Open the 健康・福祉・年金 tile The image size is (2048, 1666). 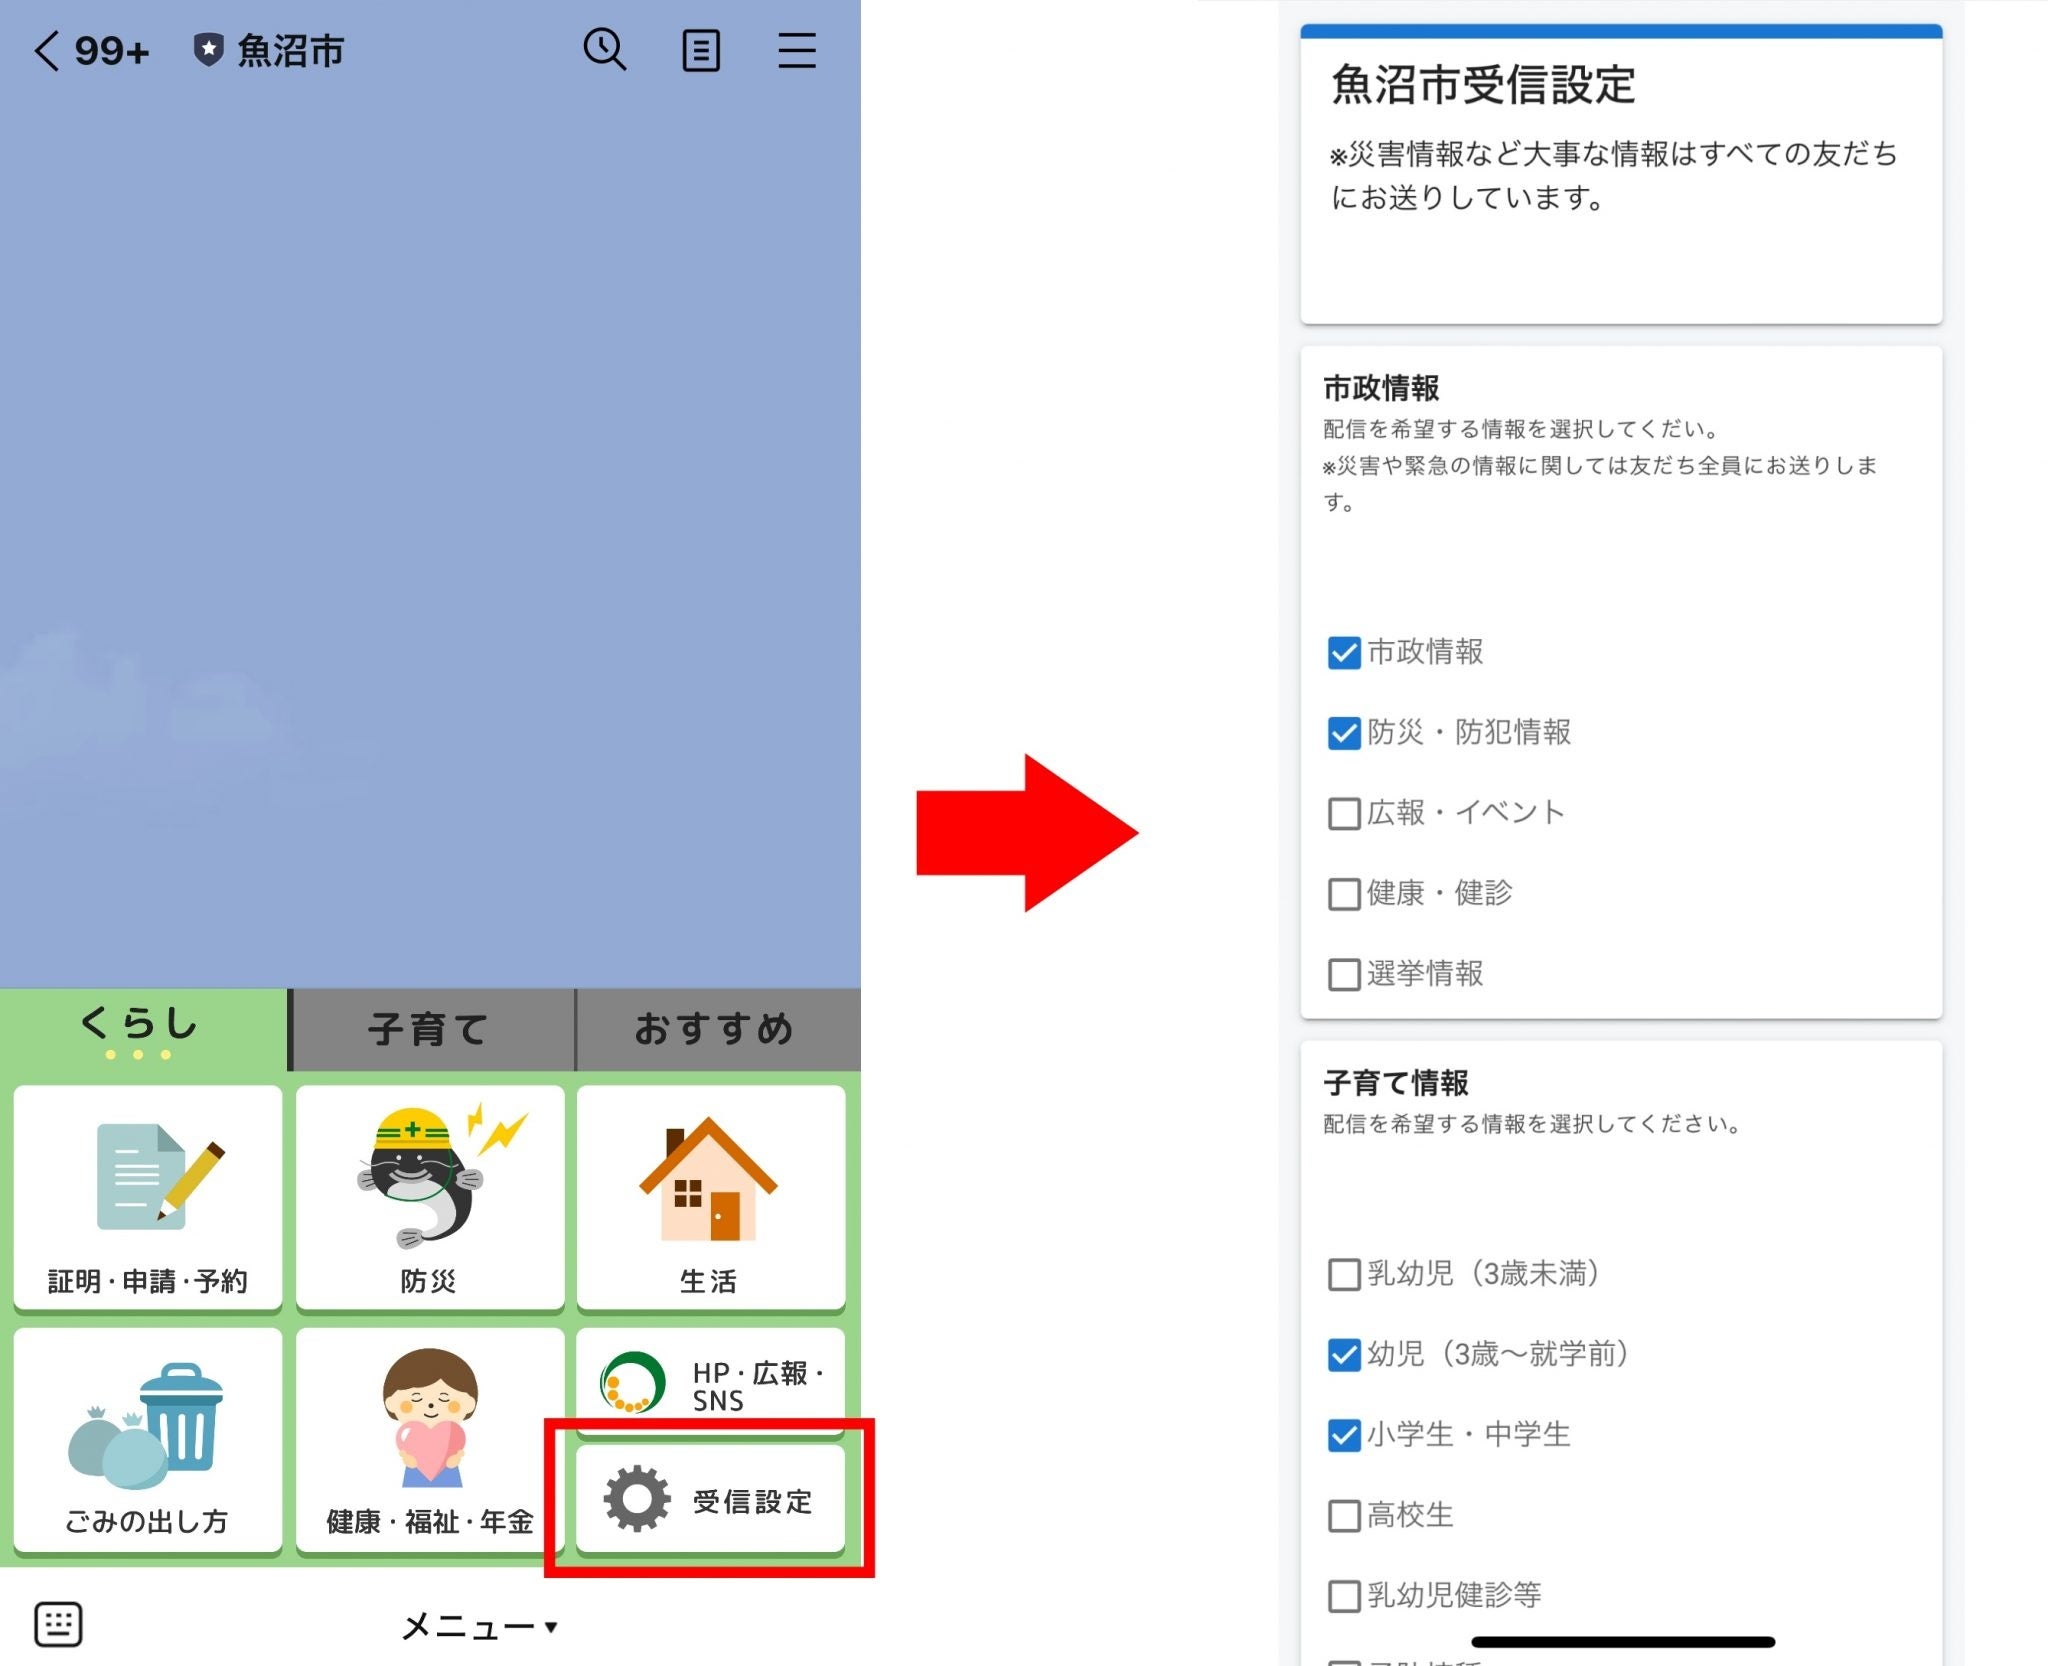tap(430, 1440)
